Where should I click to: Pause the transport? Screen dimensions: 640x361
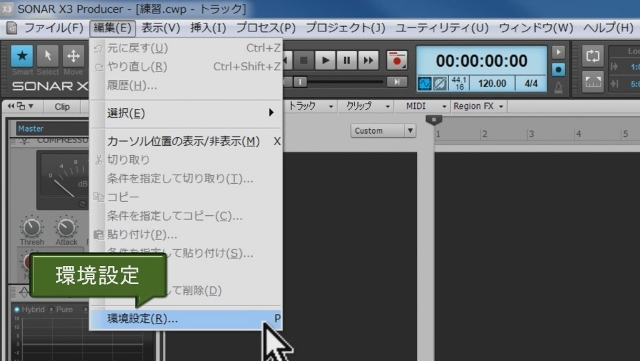pos(347,60)
